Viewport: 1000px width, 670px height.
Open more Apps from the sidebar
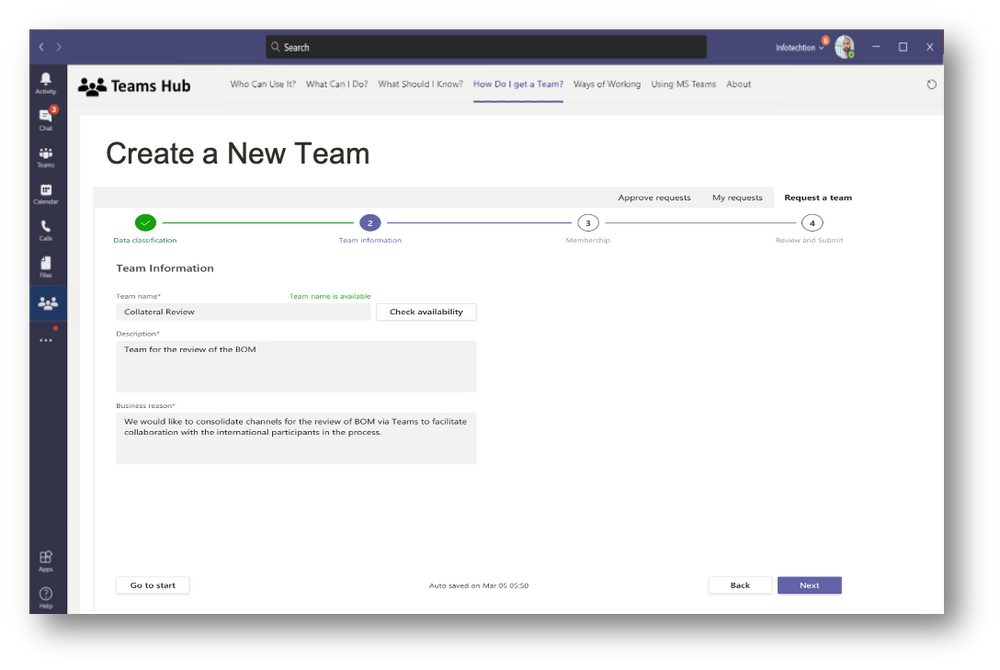(46, 558)
